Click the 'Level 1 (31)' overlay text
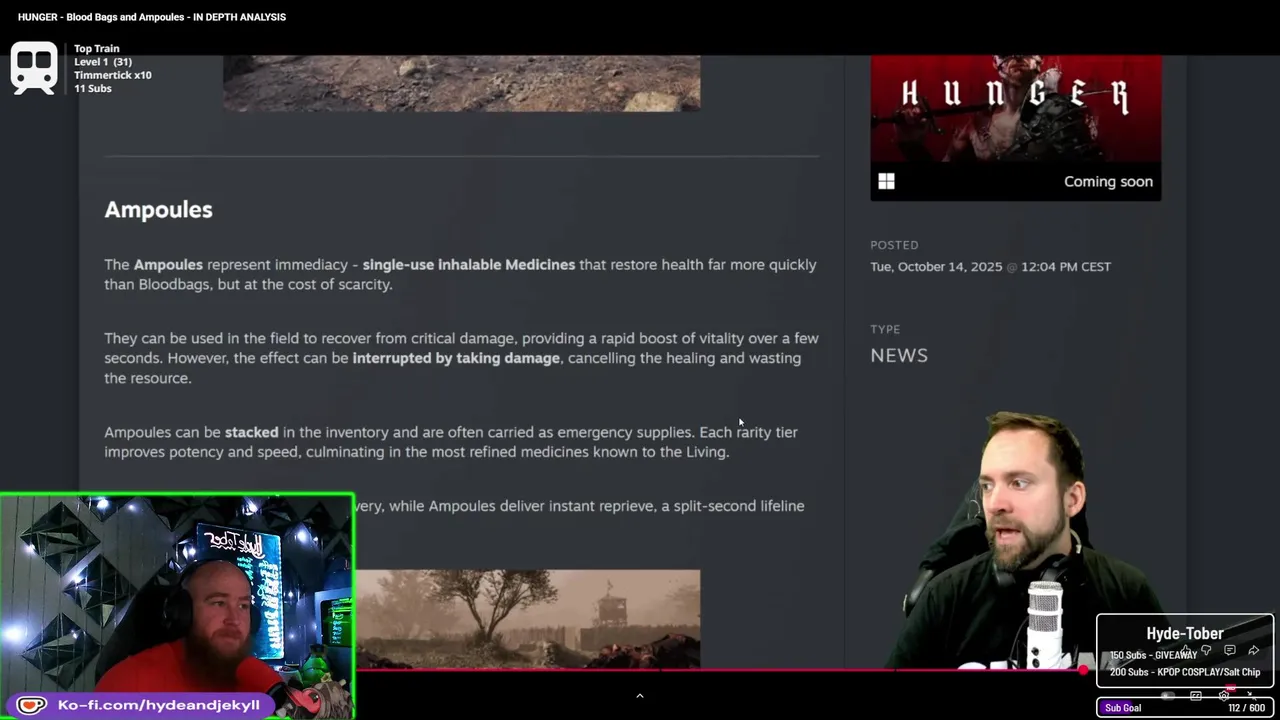Viewport: 1280px width, 720px height. (x=103, y=62)
